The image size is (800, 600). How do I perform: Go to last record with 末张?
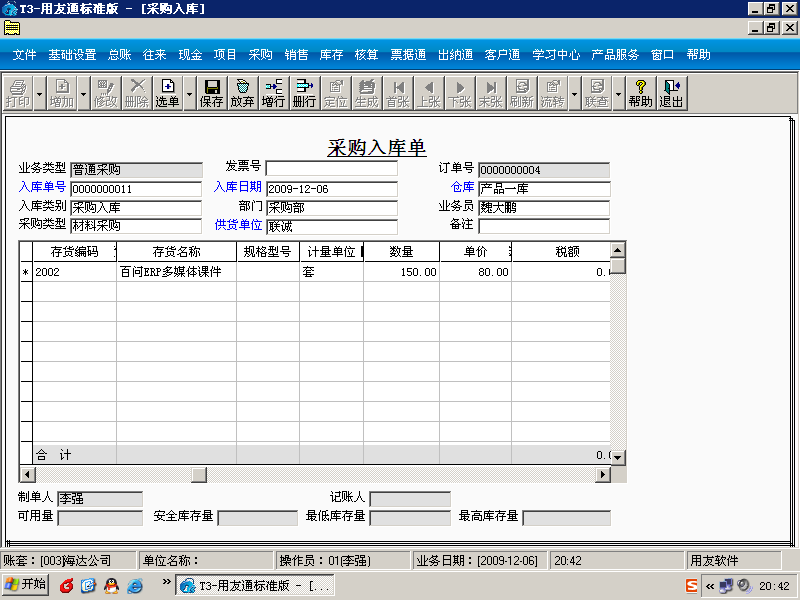pyautogui.click(x=490, y=93)
